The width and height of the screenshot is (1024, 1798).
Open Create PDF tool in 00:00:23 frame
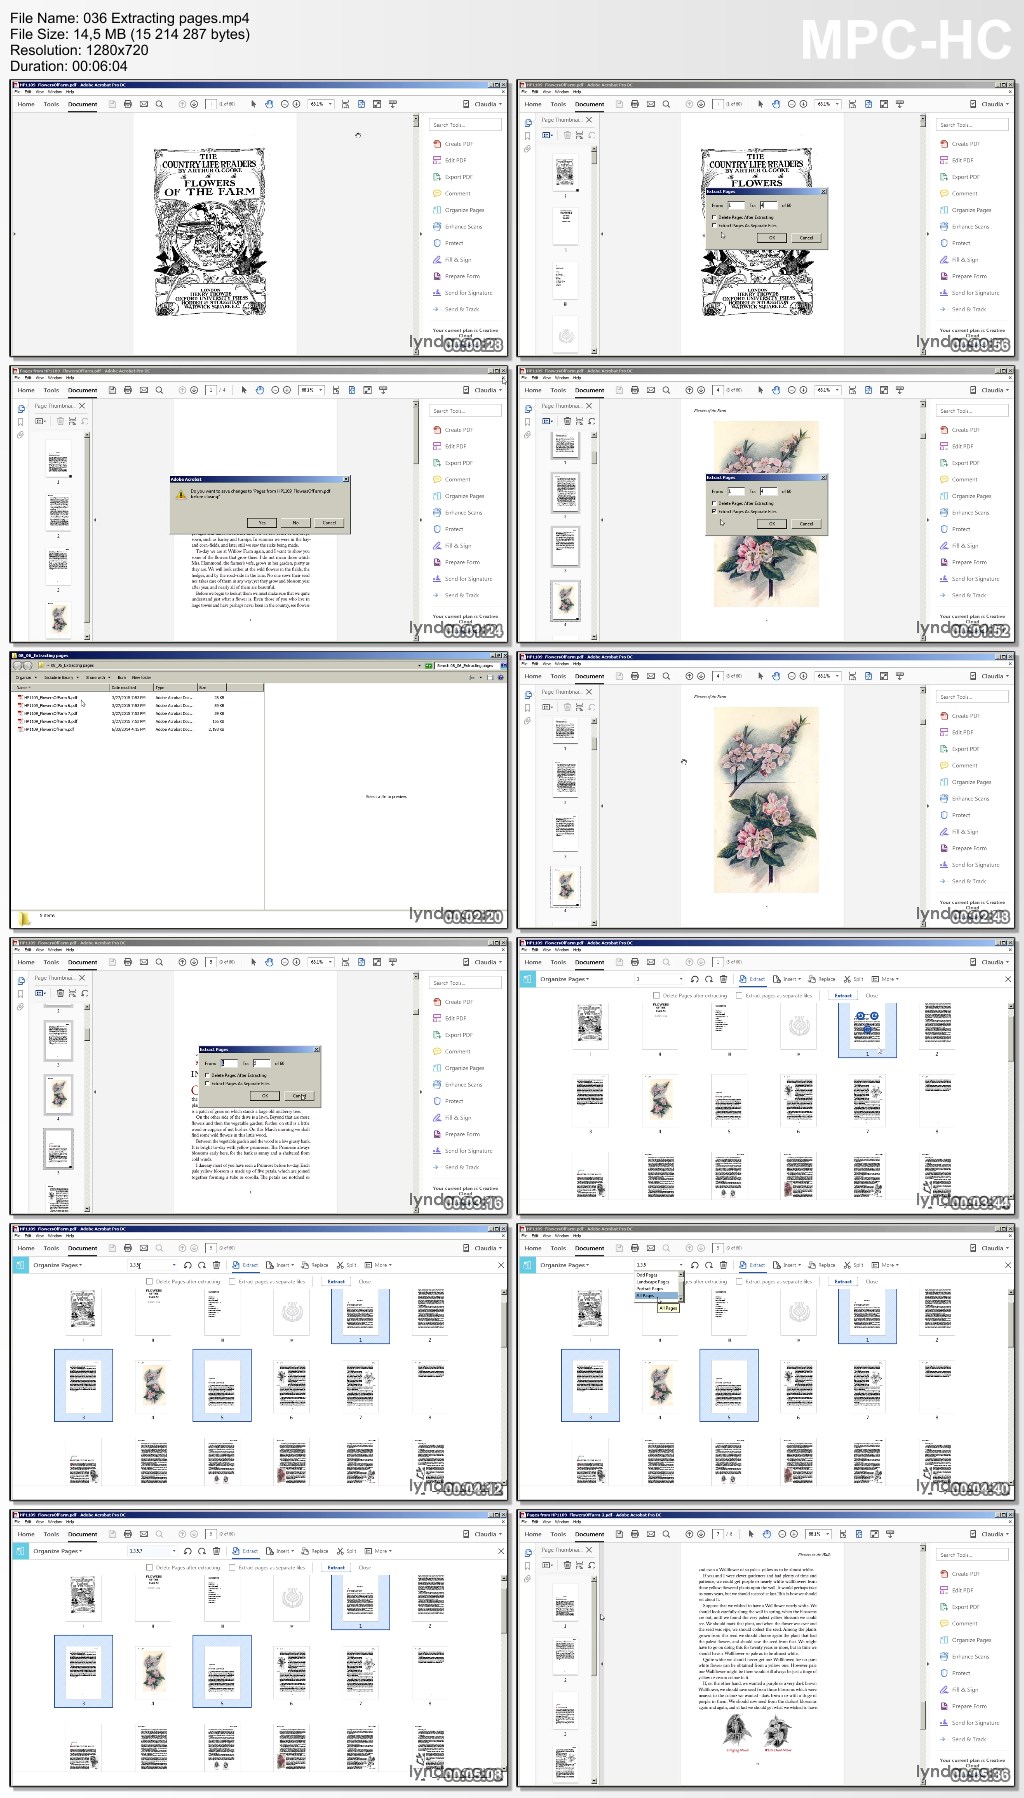[453, 144]
